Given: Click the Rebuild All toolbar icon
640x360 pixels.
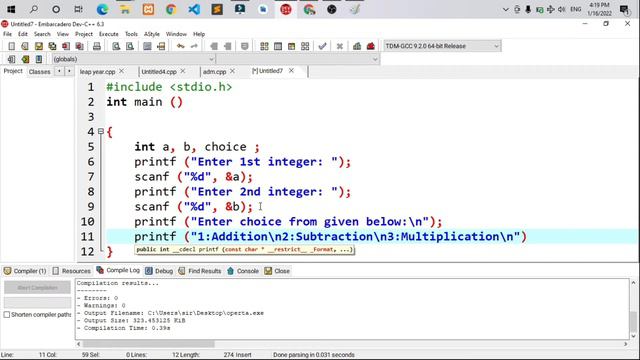Looking at the screenshot, I should pyautogui.click(x=305, y=46).
